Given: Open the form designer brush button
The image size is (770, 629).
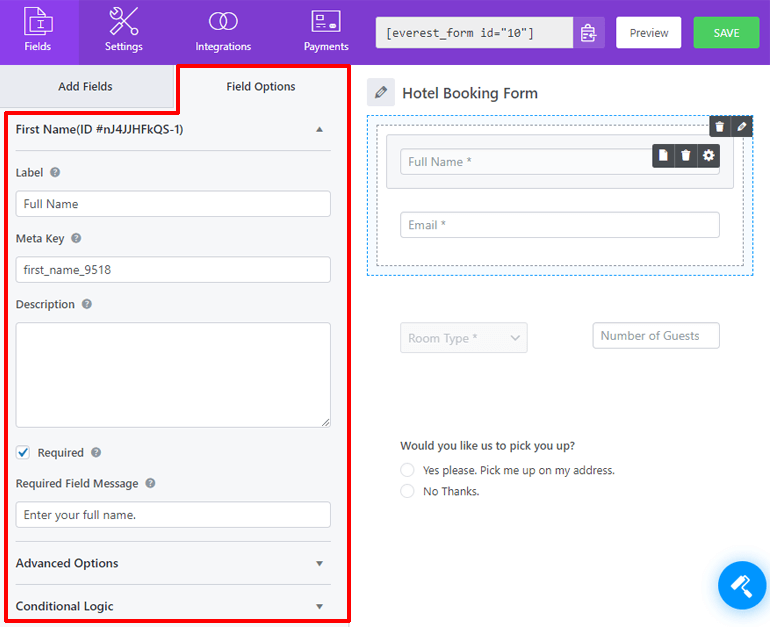Looking at the screenshot, I should click(x=742, y=585).
